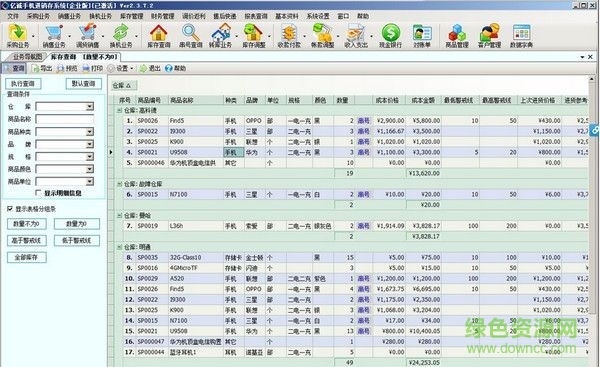Click SP0022 cell in row 2

[x=152, y=131]
